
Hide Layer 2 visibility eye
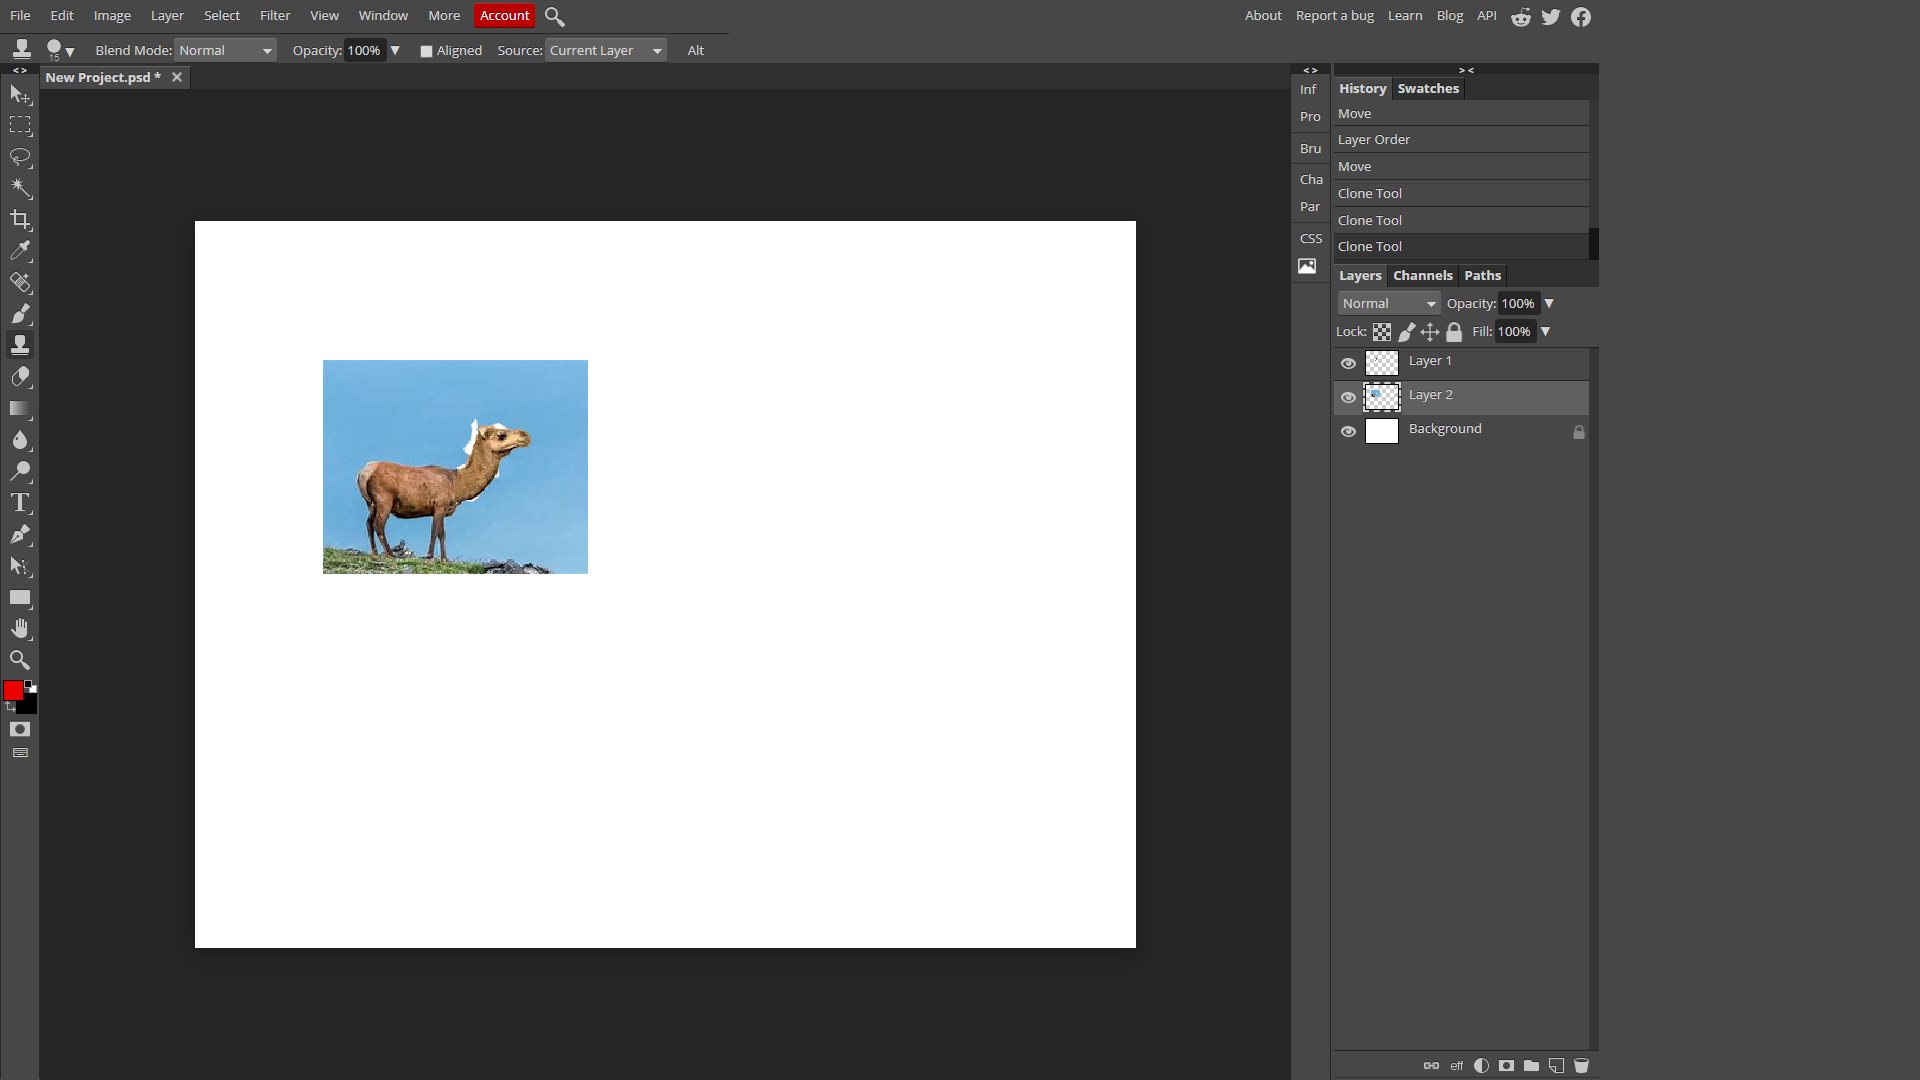point(1348,397)
